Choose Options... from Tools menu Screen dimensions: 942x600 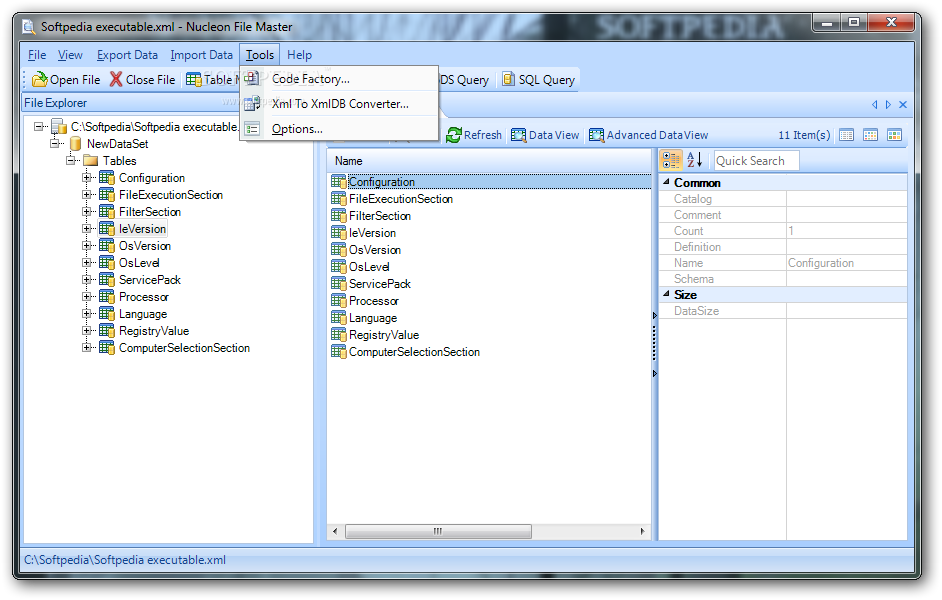point(339,129)
